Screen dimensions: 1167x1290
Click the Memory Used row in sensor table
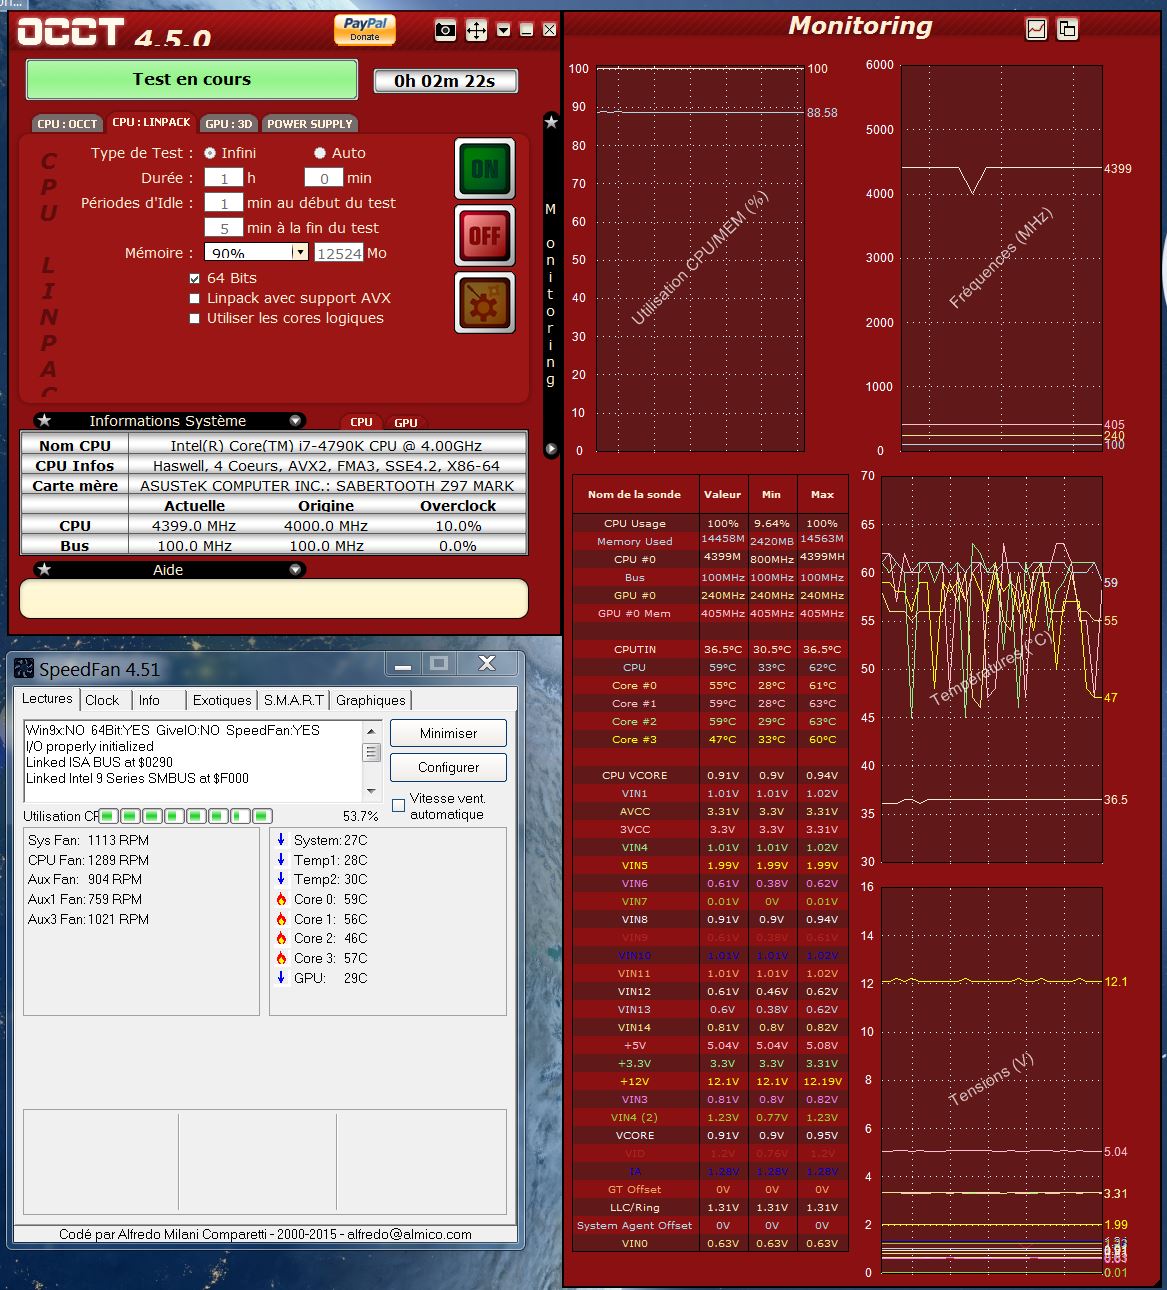[710, 541]
